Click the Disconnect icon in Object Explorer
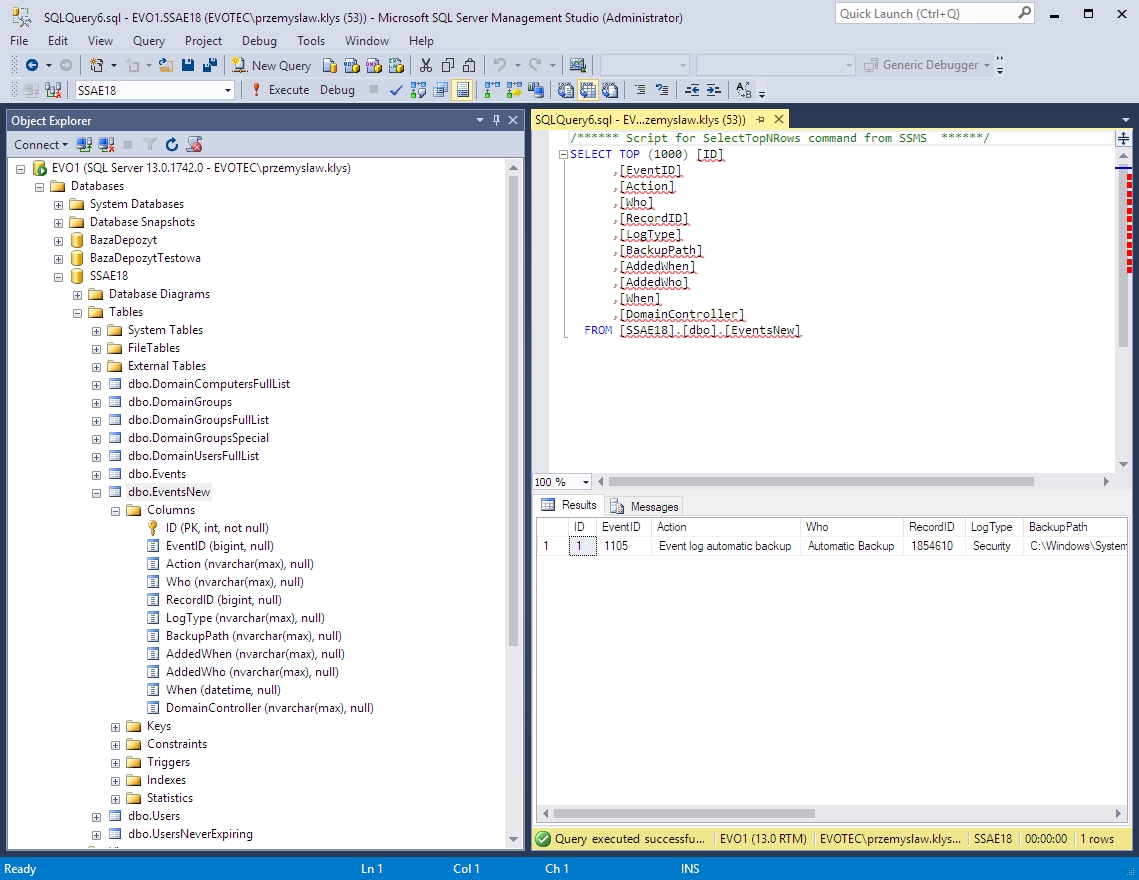1139x880 pixels. pos(106,144)
